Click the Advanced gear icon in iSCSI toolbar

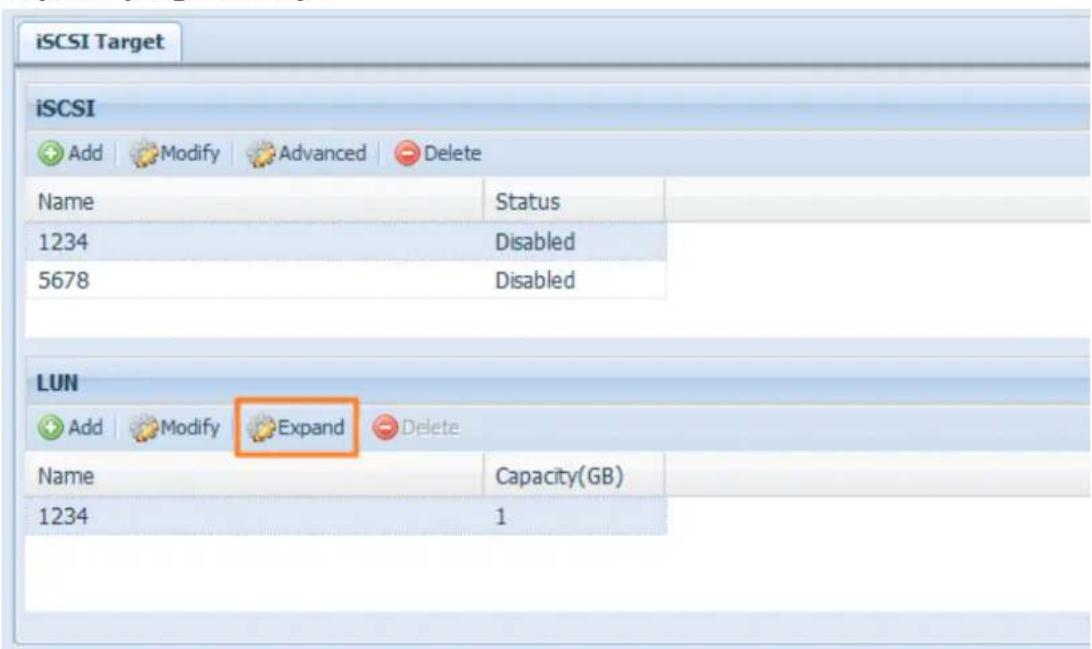pyautogui.click(x=261, y=153)
